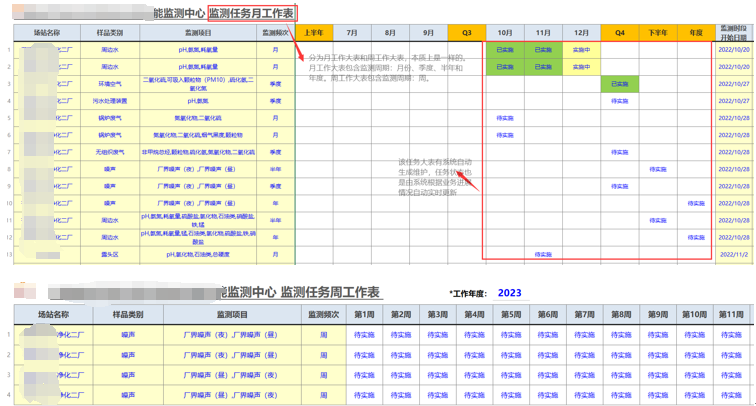This screenshot has height=406, width=756.
Task: Select the Q4 column header in monthly table
Action: [620, 32]
